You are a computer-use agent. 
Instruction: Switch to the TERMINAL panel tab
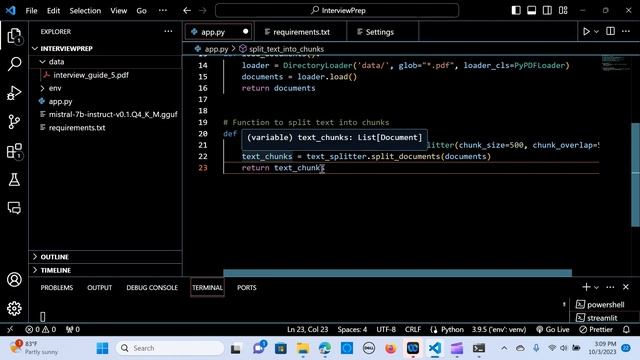click(207, 287)
